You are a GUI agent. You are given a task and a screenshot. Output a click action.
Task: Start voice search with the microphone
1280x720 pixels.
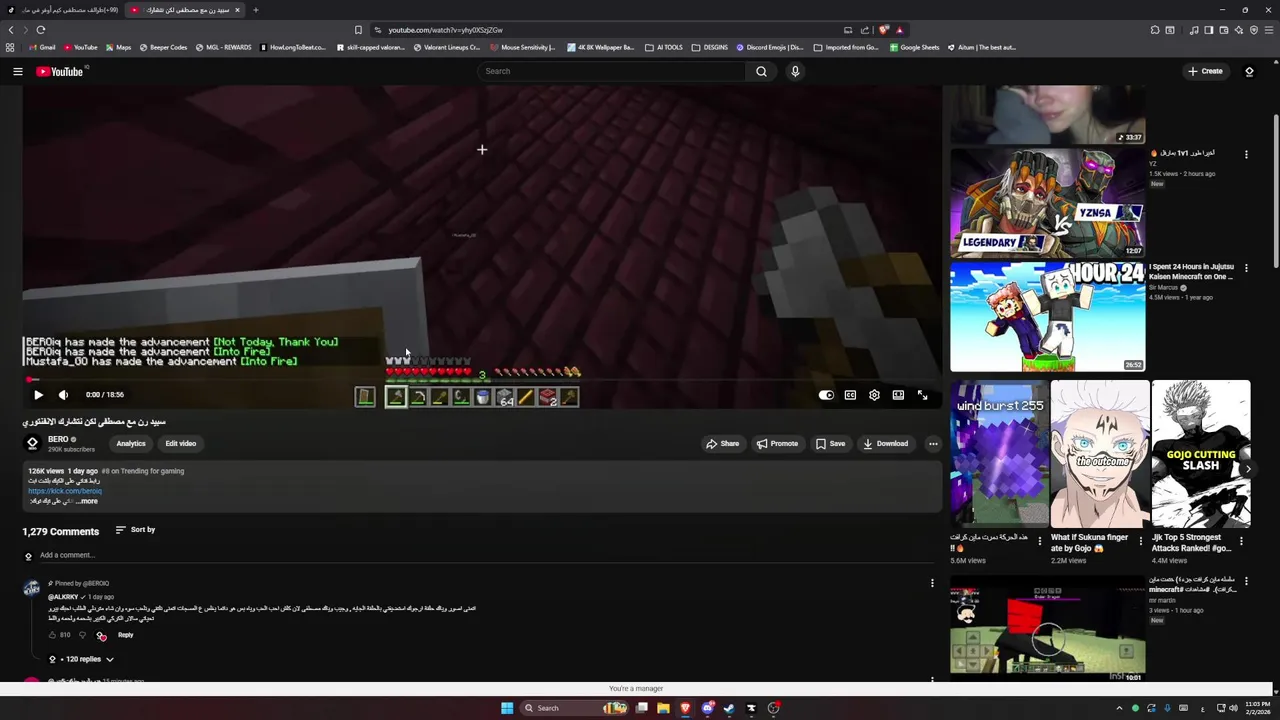(795, 71)
